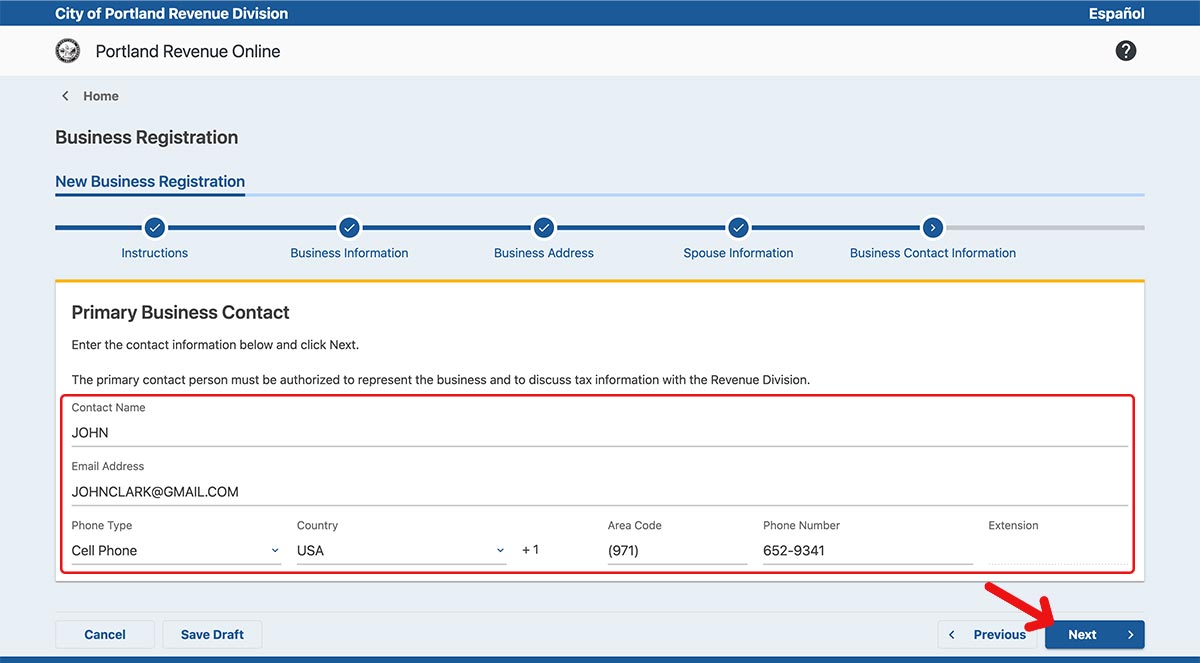This screenshot has height=663, width=1200.
Task: Click the Spouse Information step checkmark circle
Action: (x=738, y=228)
